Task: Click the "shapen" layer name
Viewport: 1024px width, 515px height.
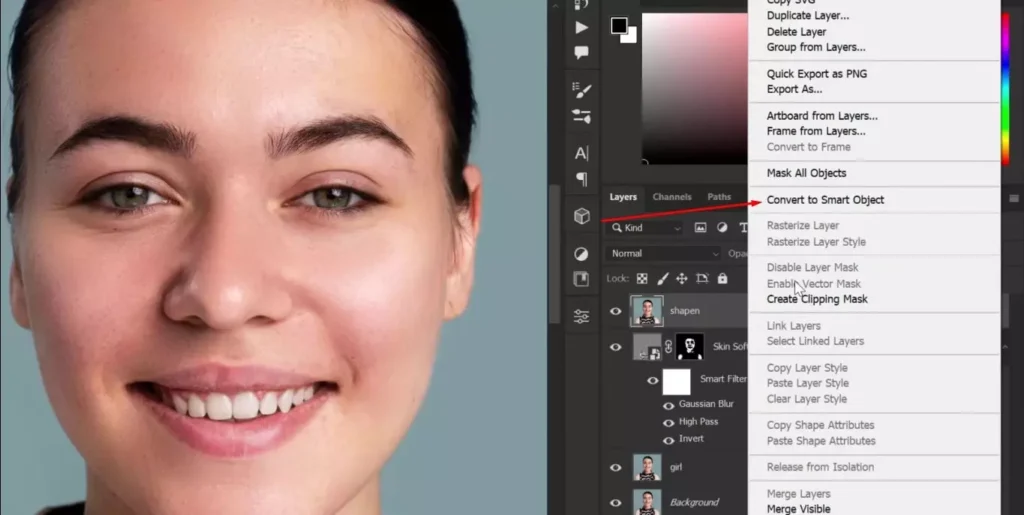Action: 684,311
